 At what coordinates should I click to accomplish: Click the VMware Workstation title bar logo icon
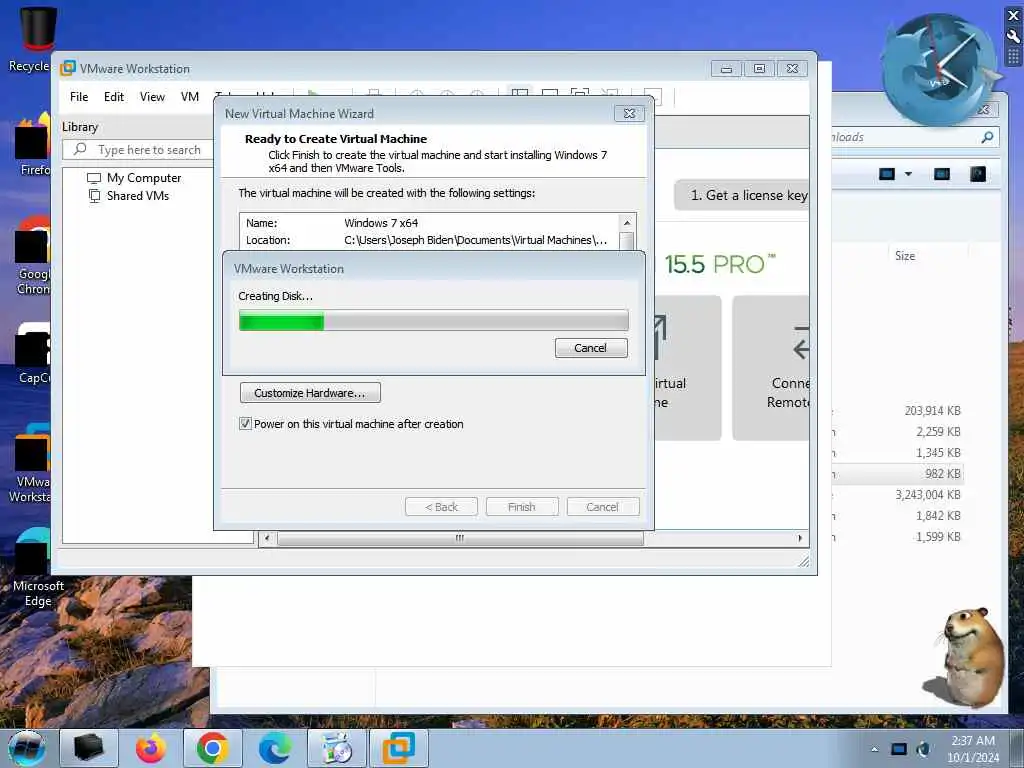pos(68,69)
